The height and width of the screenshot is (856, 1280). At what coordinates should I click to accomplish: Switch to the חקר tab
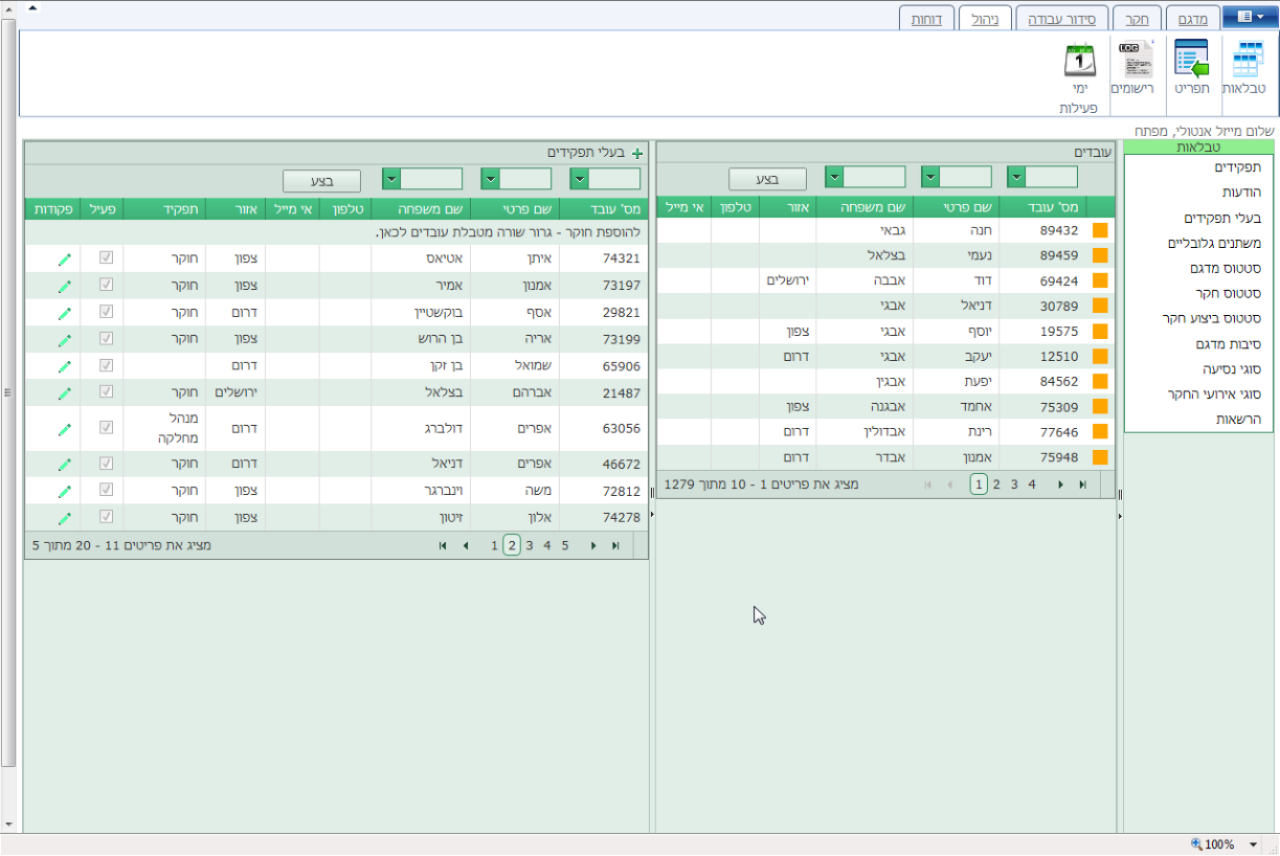click(x=1136, y=18)
